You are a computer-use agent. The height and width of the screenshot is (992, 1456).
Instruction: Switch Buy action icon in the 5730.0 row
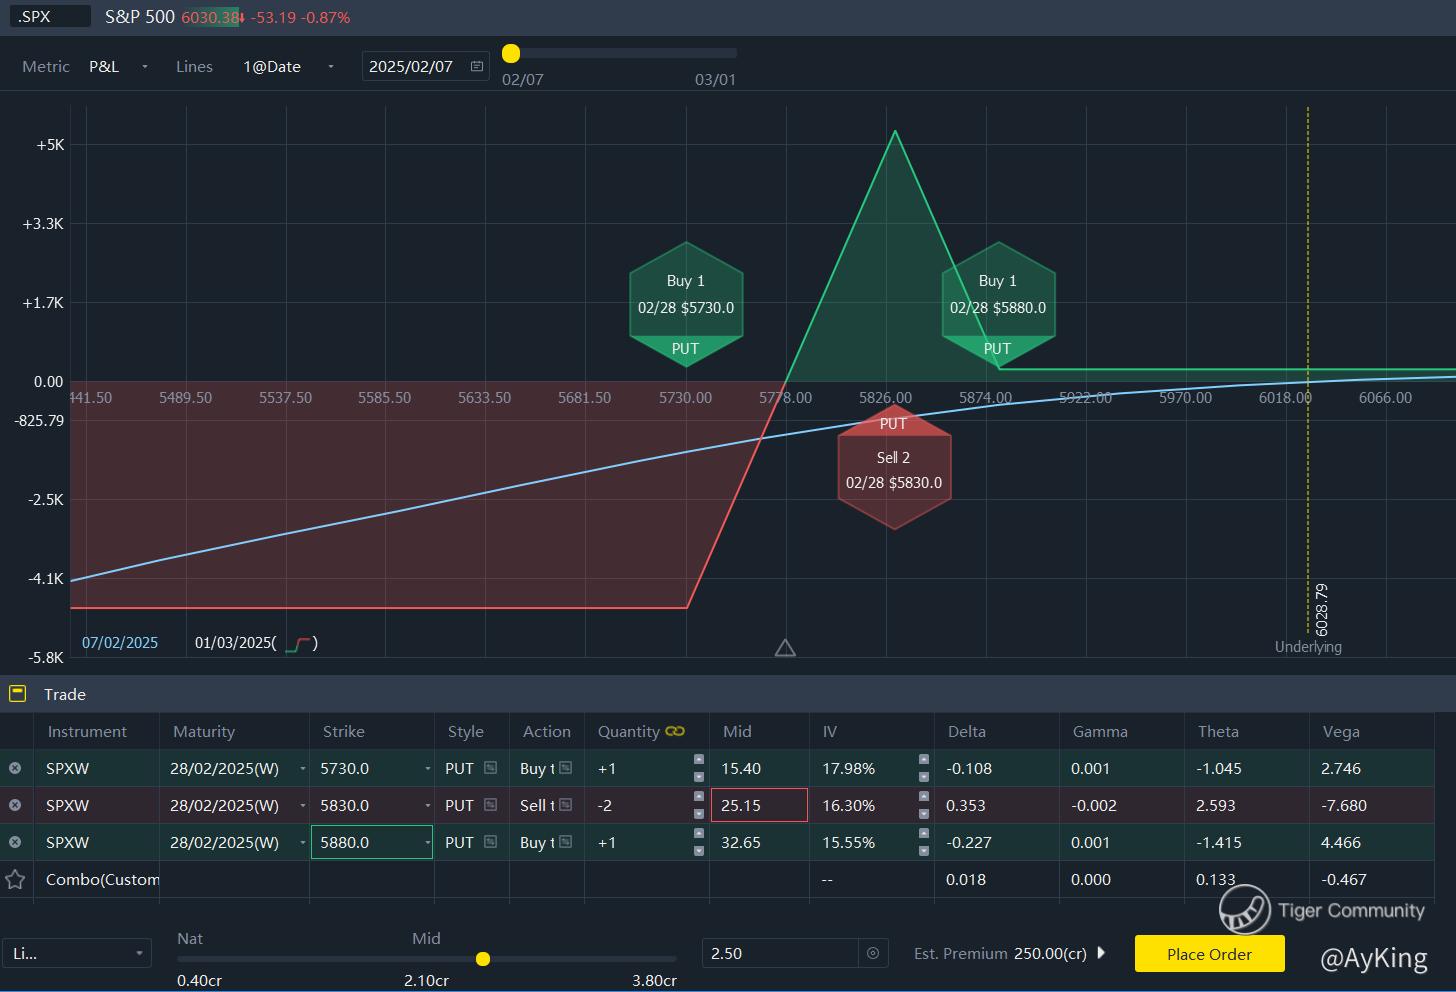[x=565, y=768]
